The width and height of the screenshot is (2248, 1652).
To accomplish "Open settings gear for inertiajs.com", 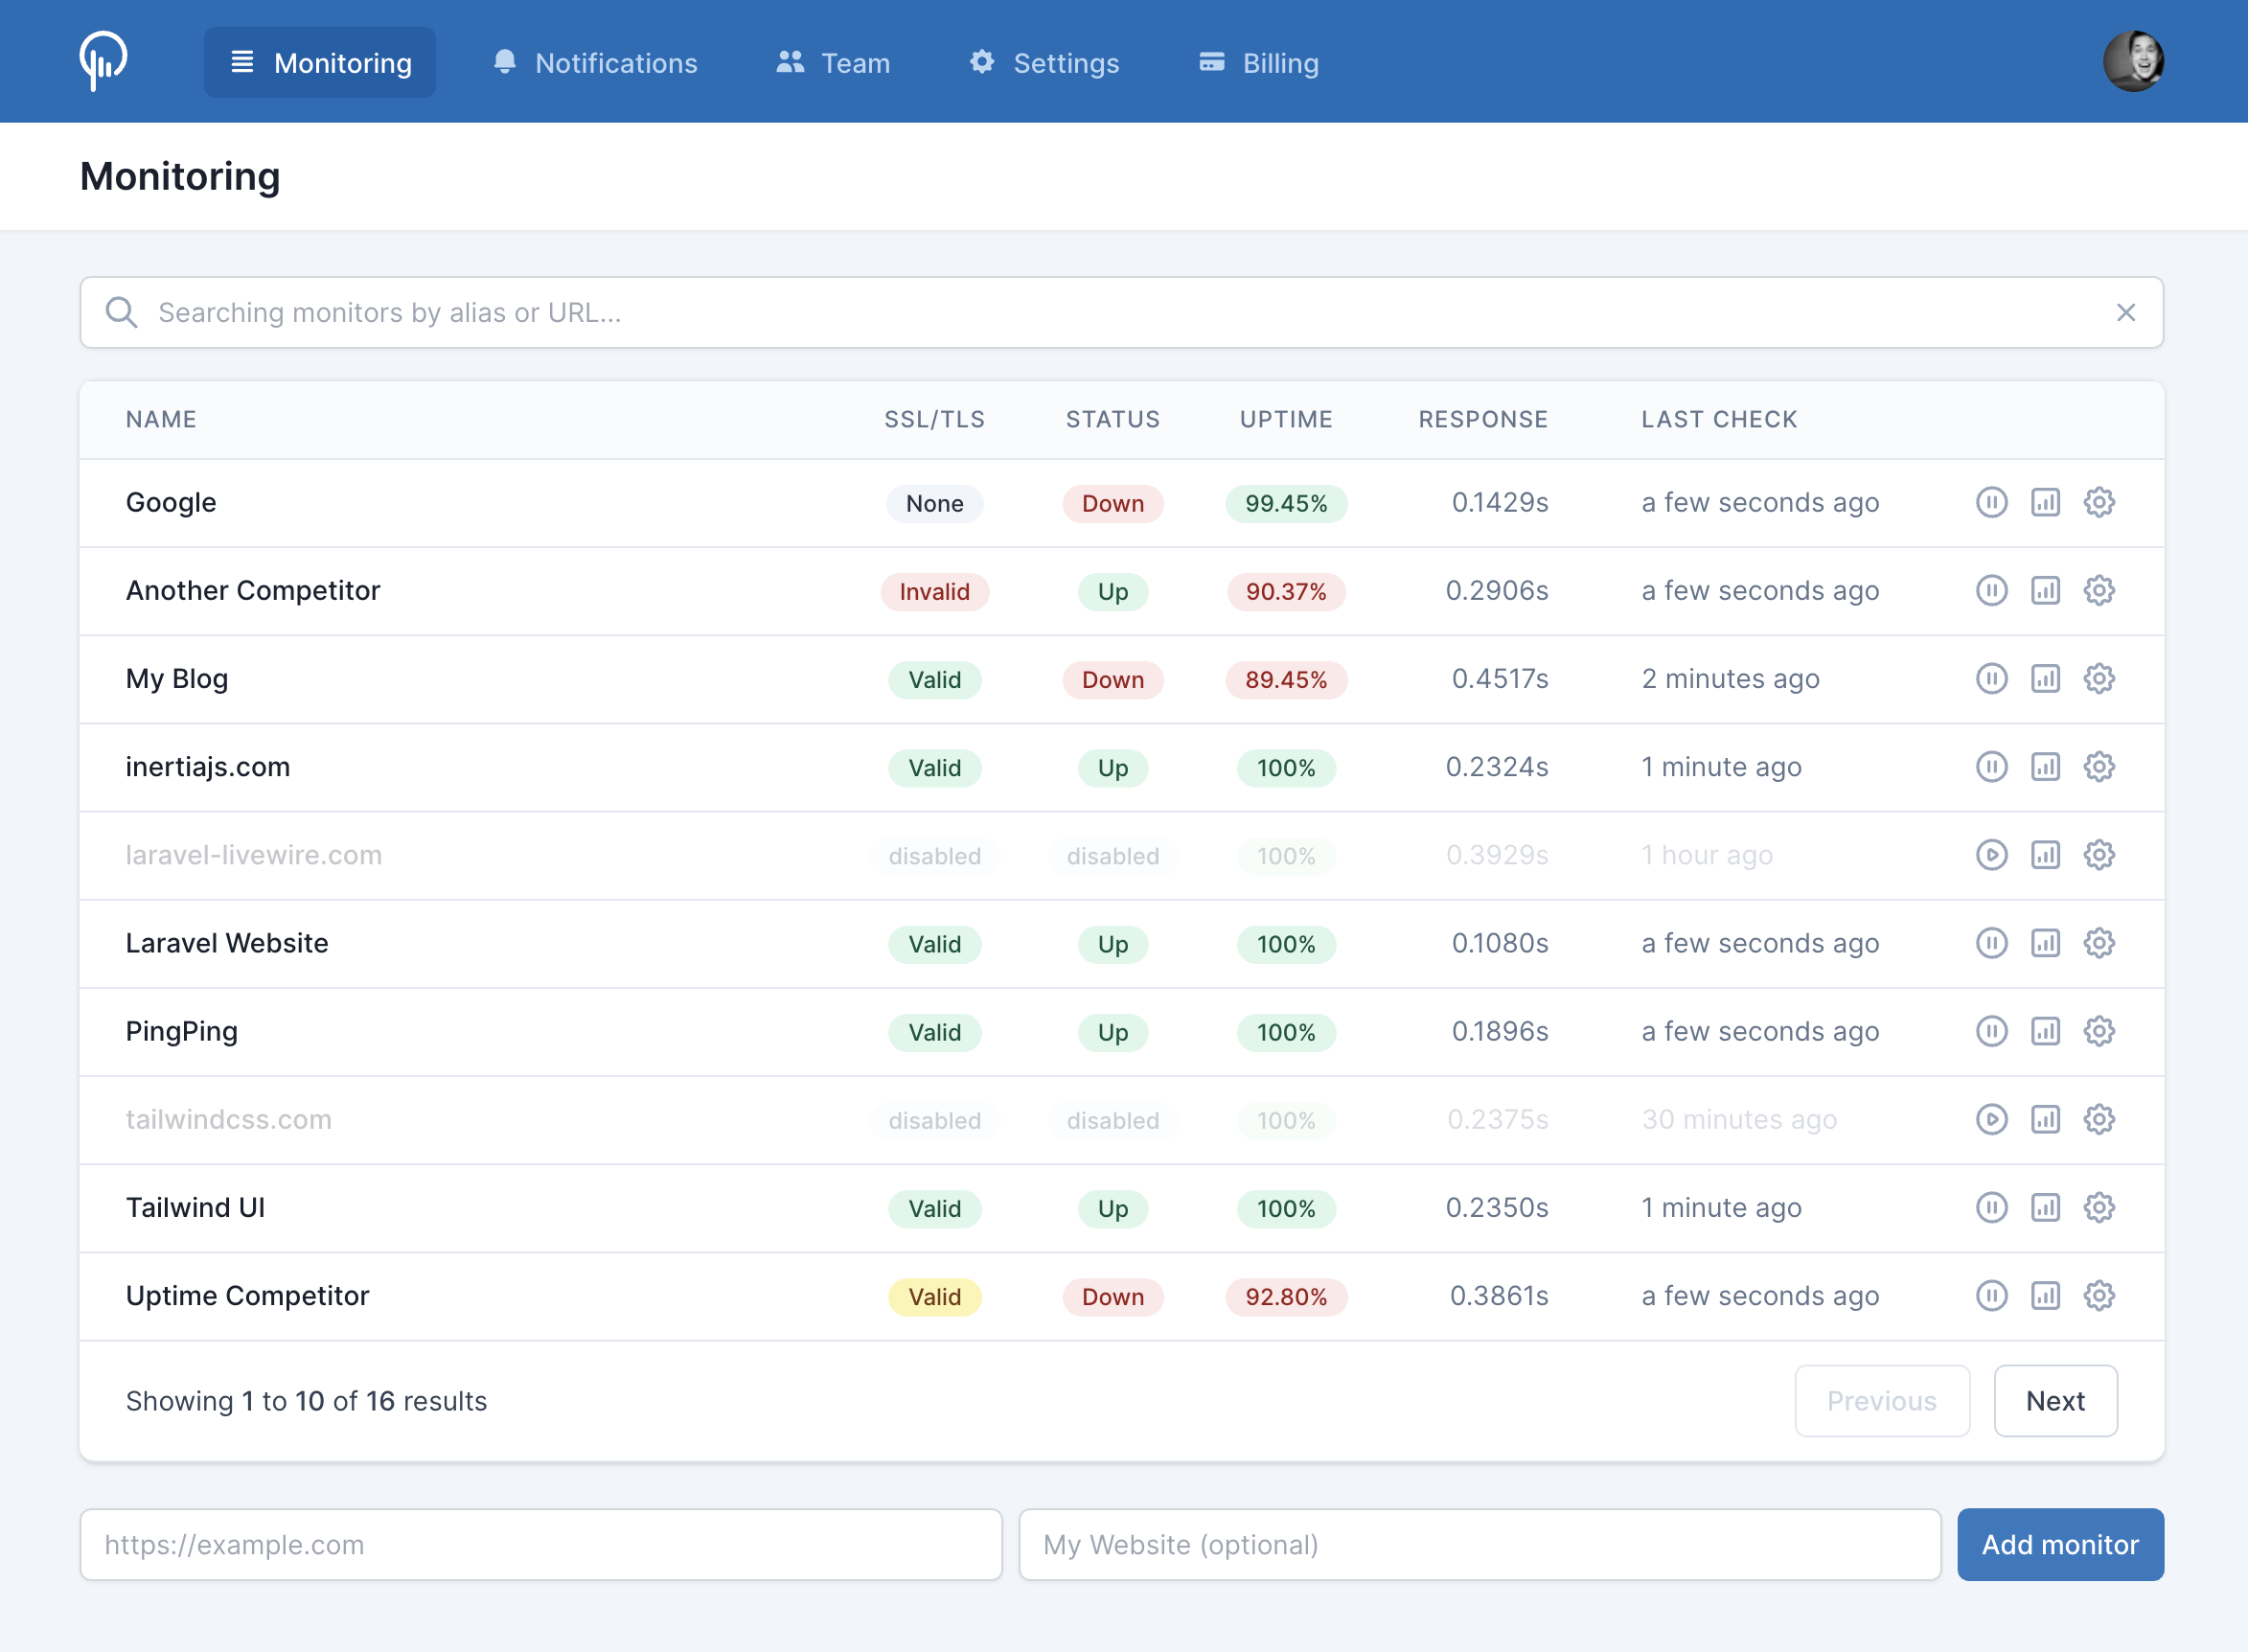I will [2099, 767].
